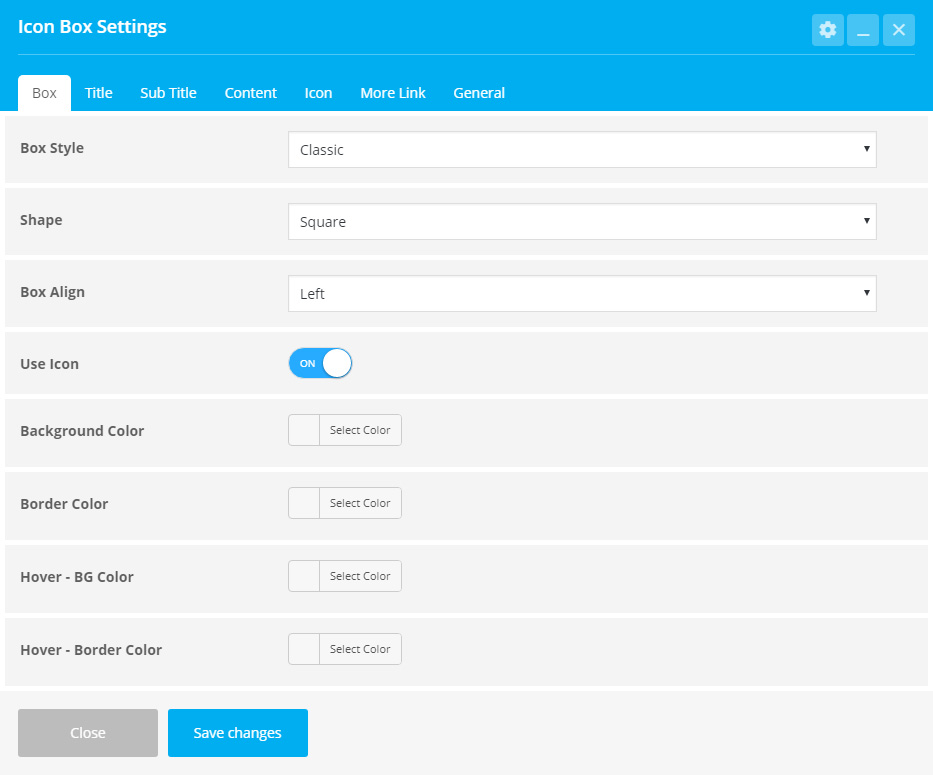
Task: Click the Box Style label text
Action: click(x=52, y=148)
